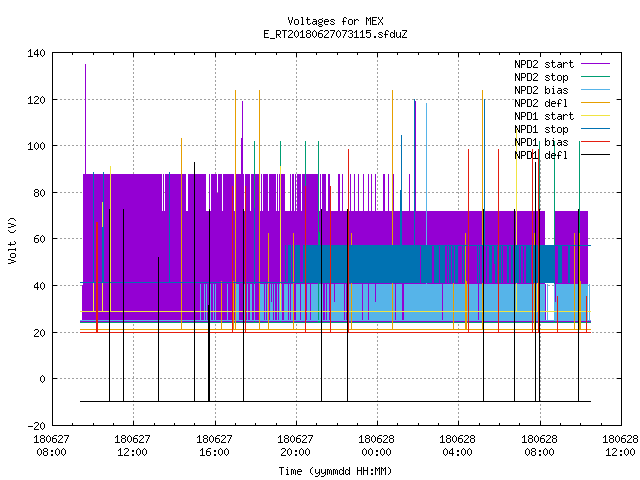640x480 pixels.
Task: Click the NPD2 start legend label
Action: [544, 64]
